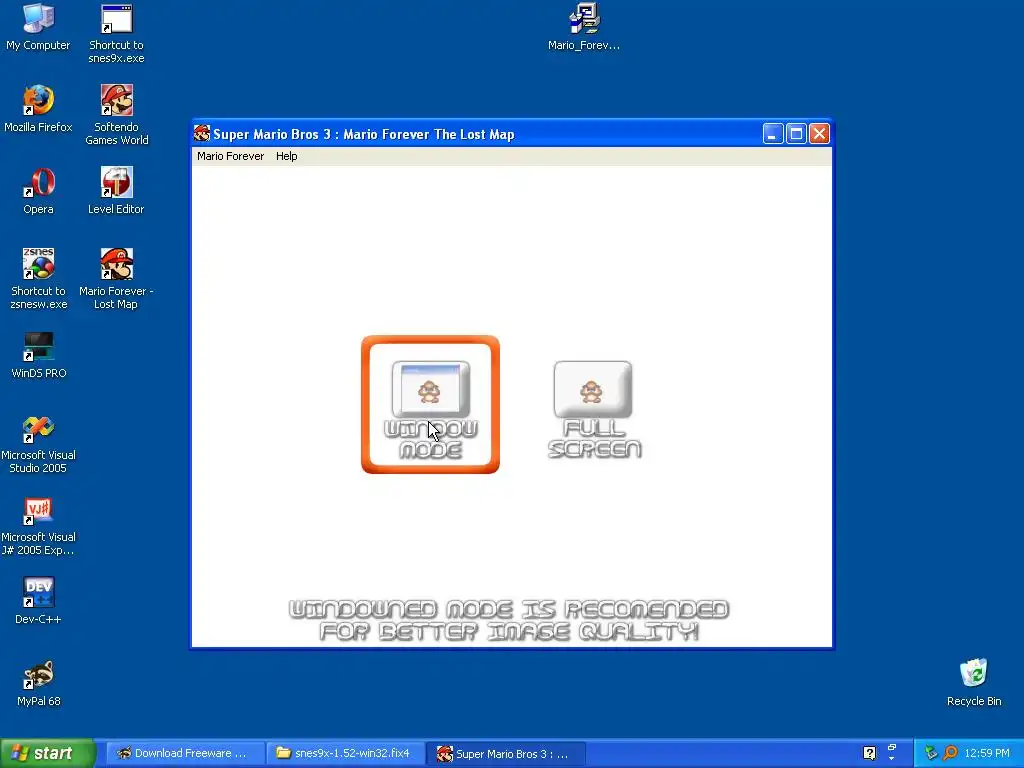
Task: Click the green network tray icon
Action: click(x=931, y=753)
